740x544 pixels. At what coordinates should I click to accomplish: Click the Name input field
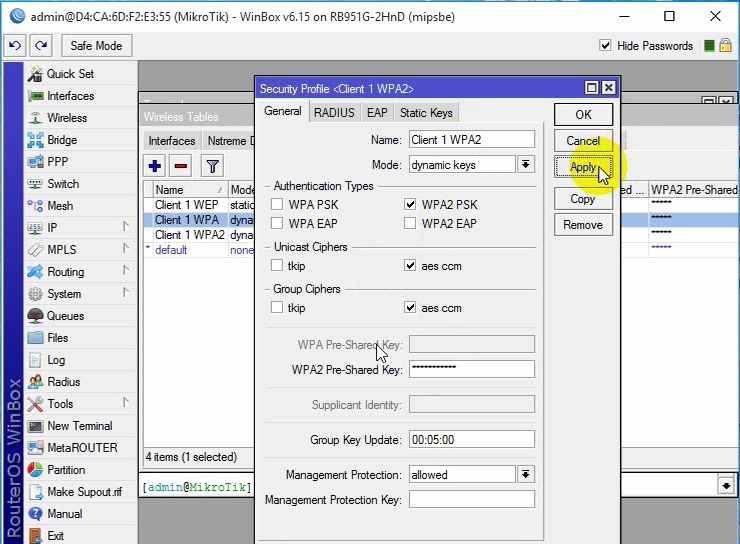[471, 140]
